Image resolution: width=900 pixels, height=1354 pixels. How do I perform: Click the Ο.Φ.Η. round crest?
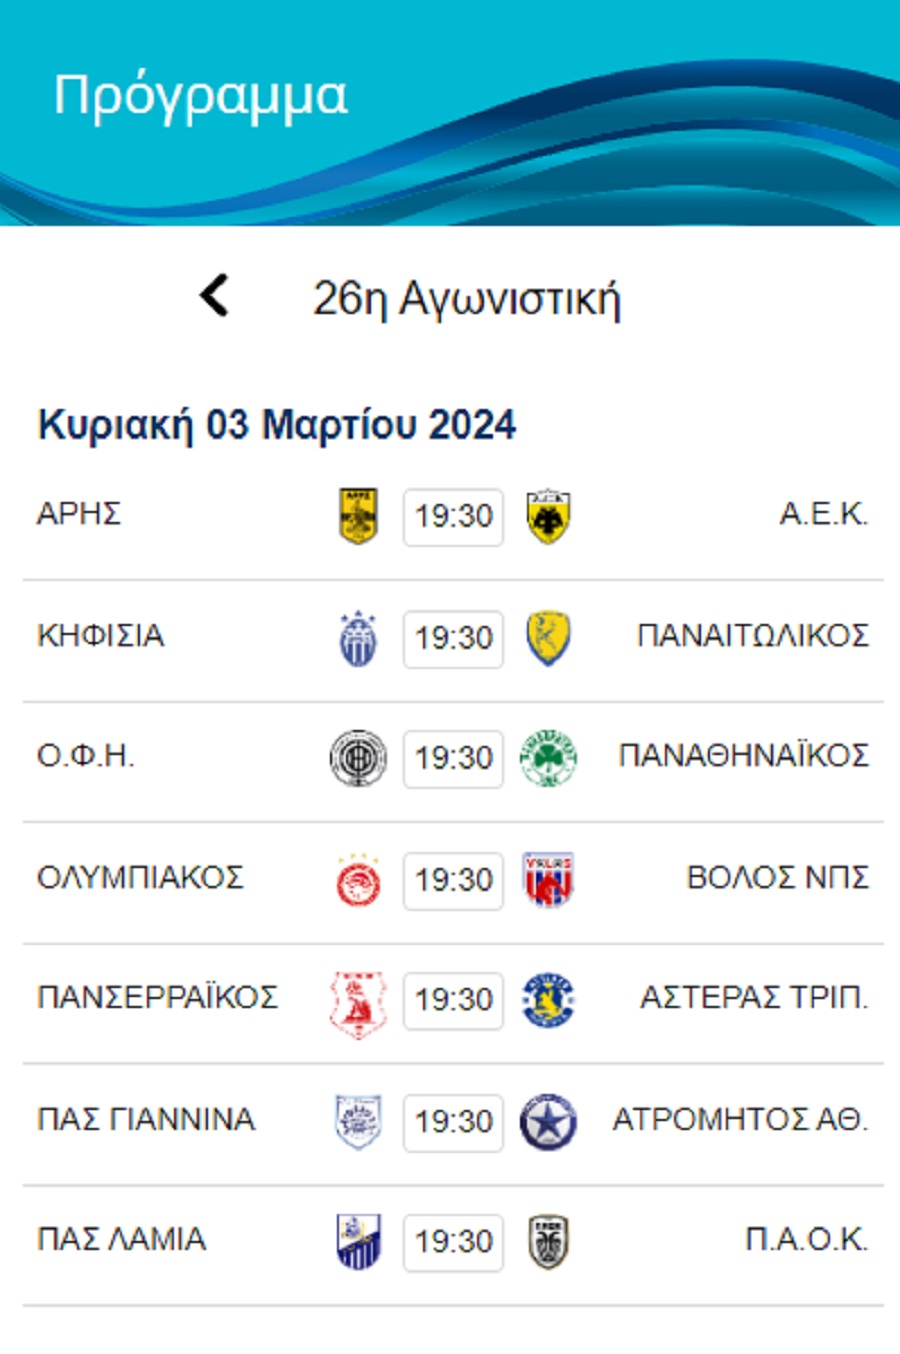click(358, 758)
